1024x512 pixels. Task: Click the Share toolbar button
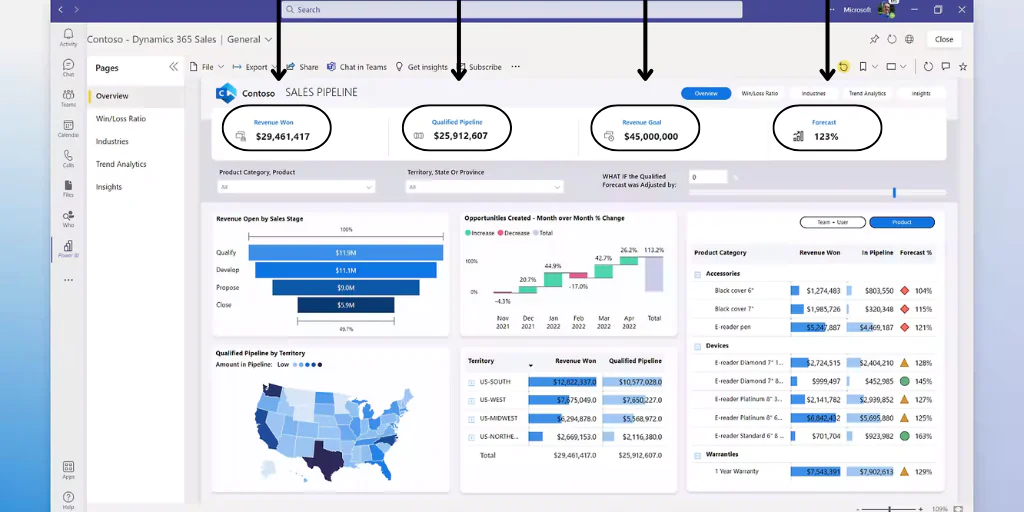point(302,67)
